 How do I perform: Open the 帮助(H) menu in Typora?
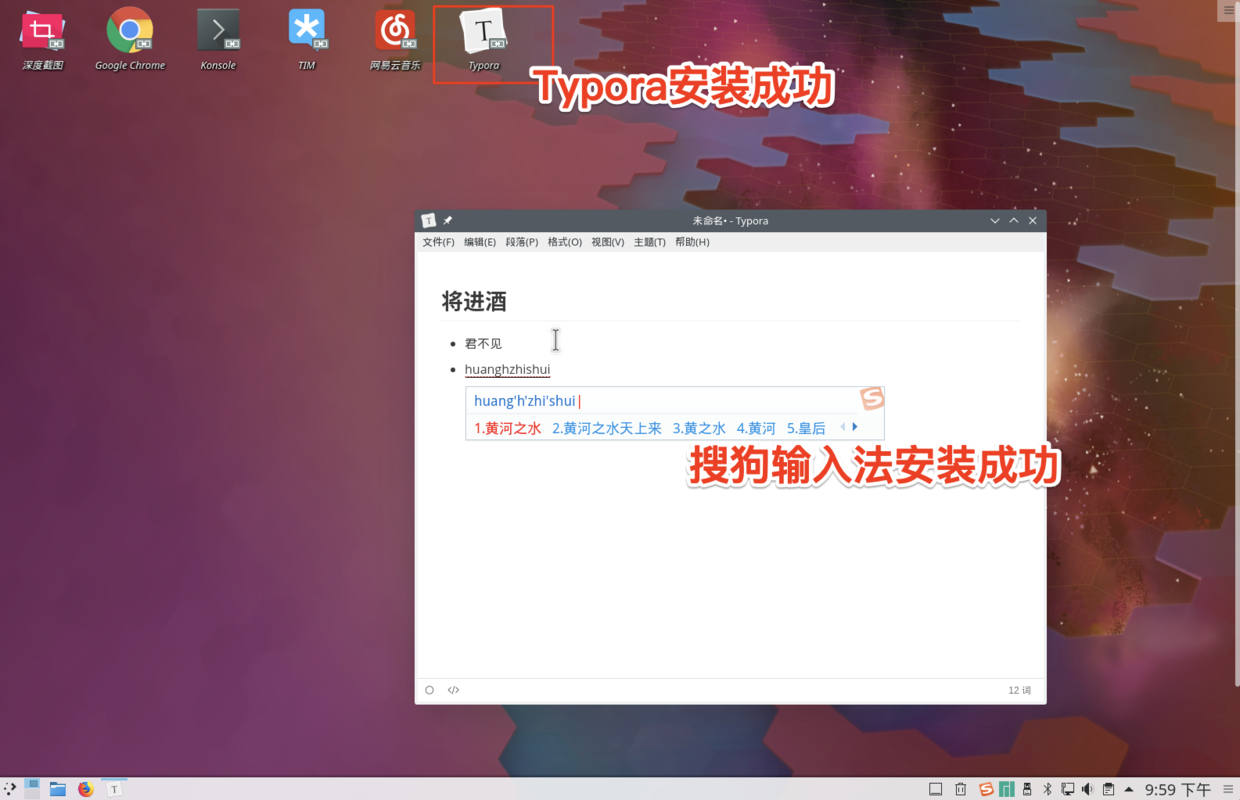[x=692, y=242]
